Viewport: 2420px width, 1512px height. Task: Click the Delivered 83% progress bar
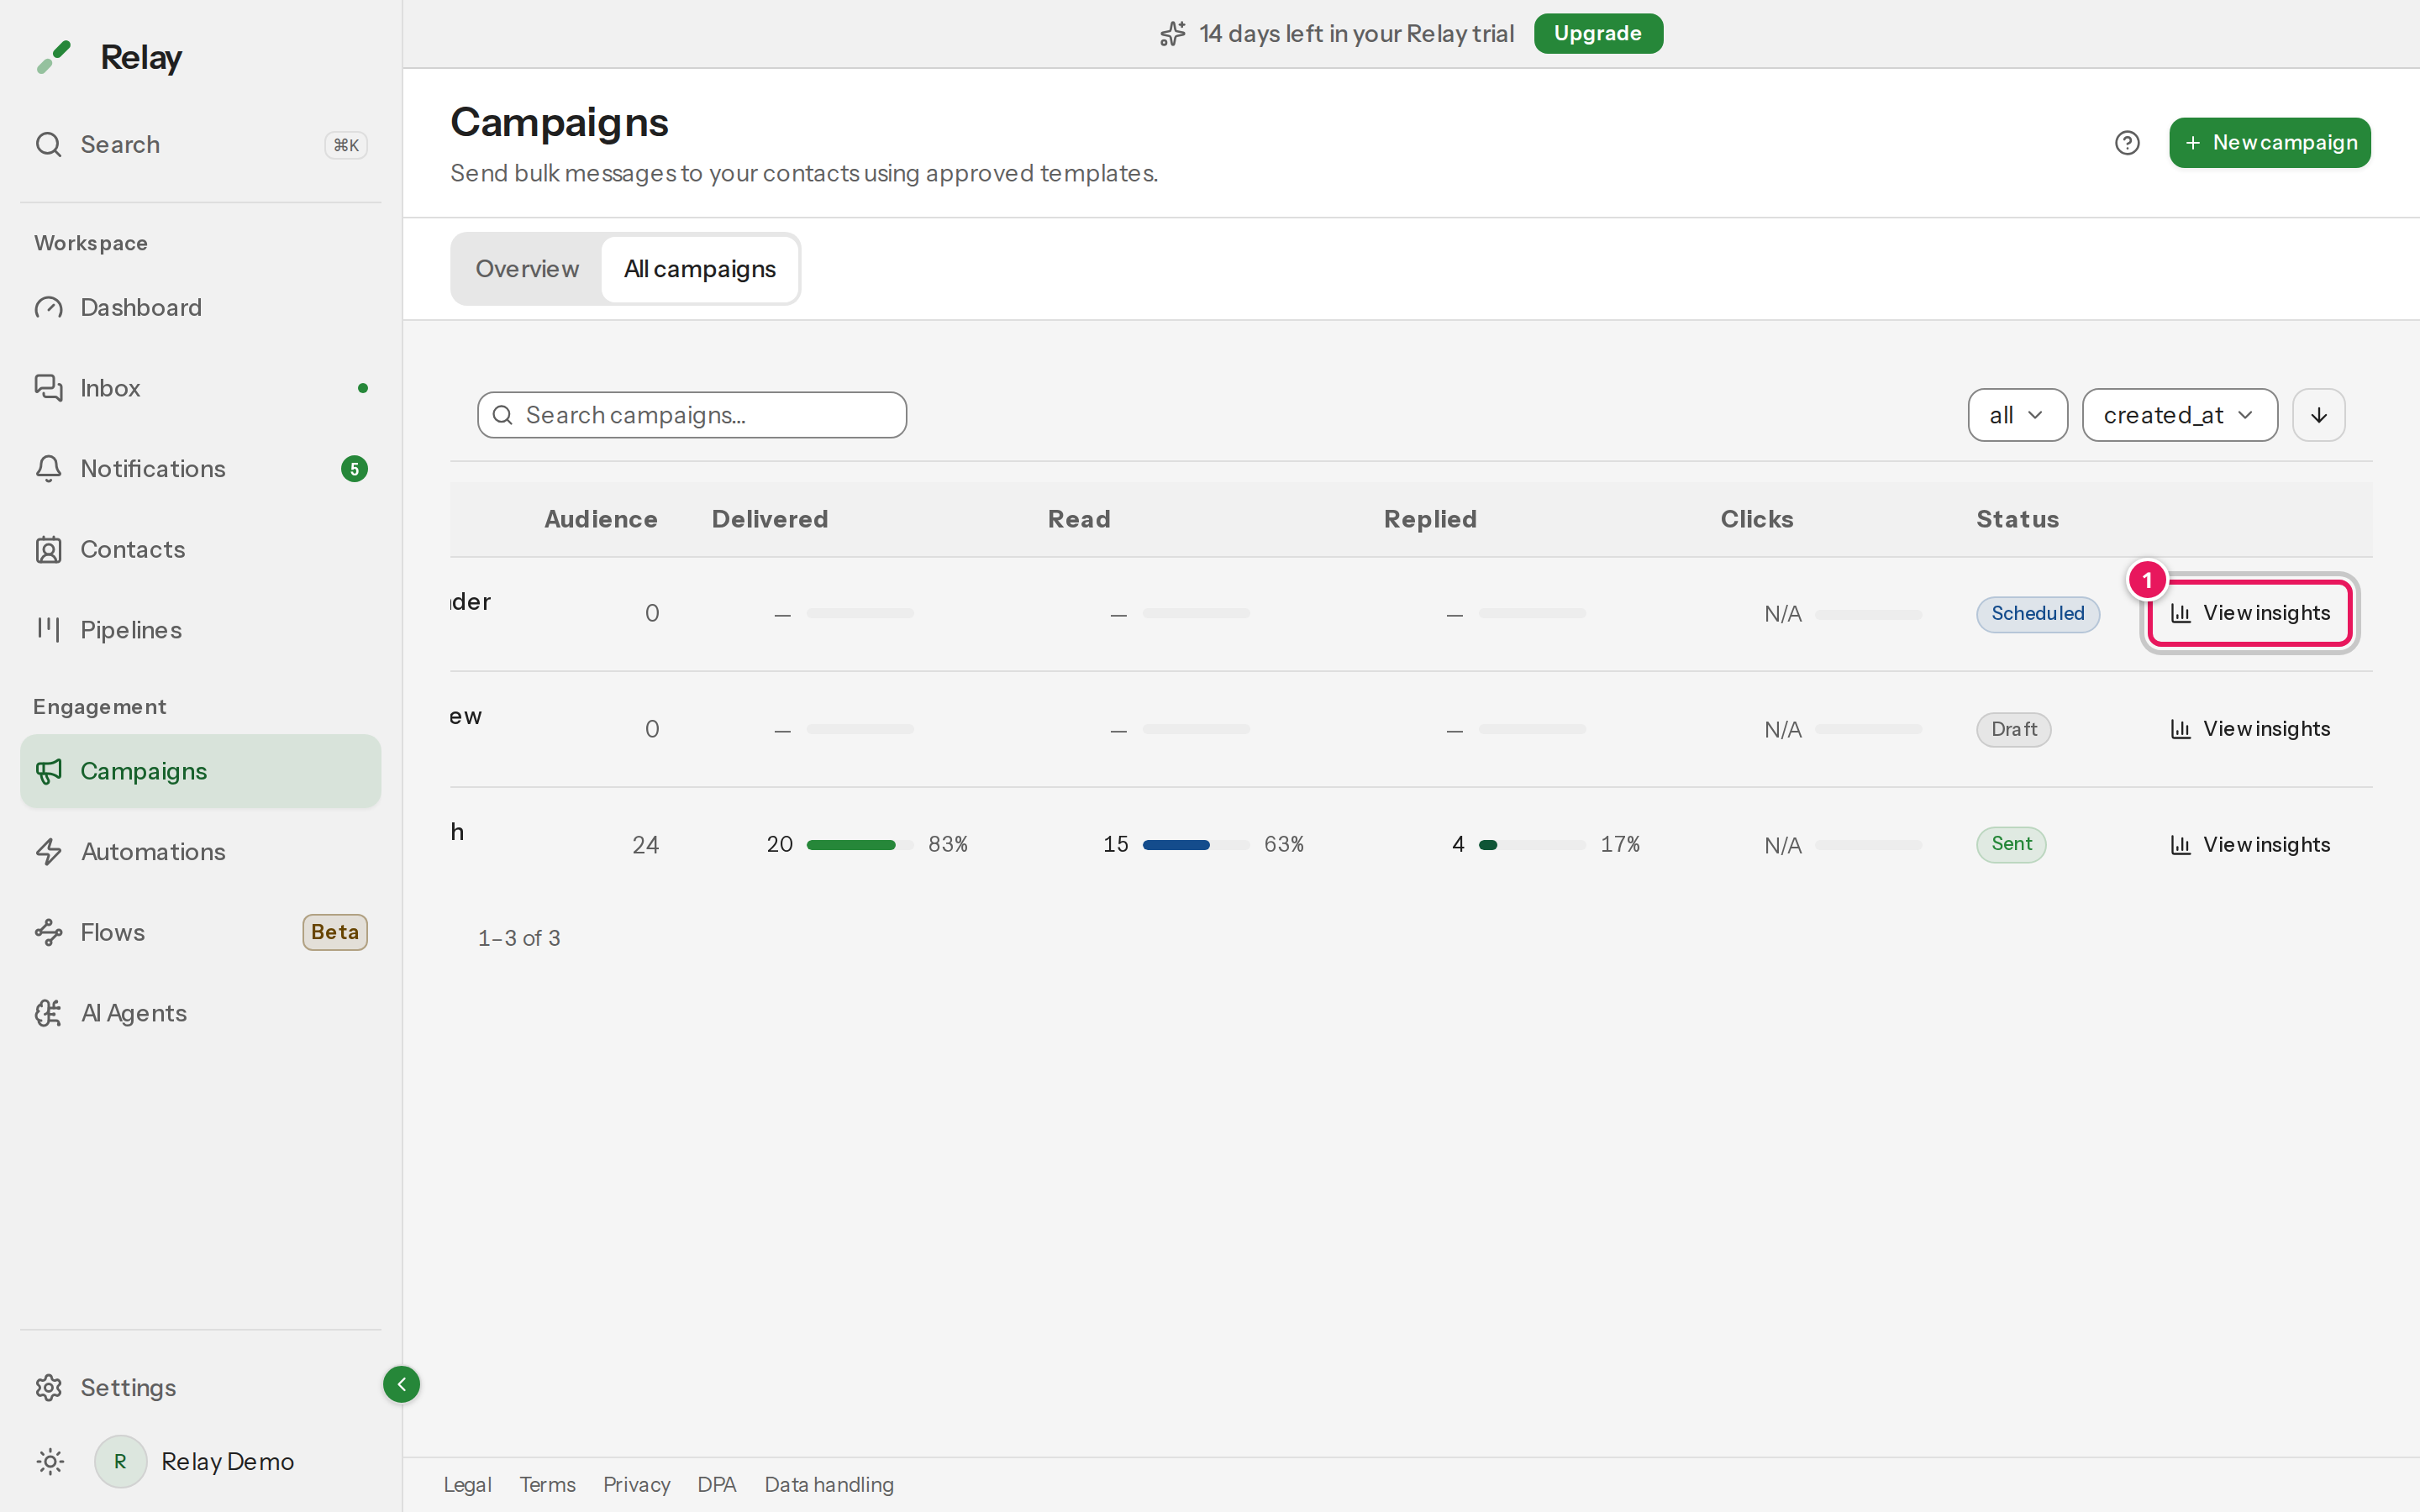click(860, 845)
